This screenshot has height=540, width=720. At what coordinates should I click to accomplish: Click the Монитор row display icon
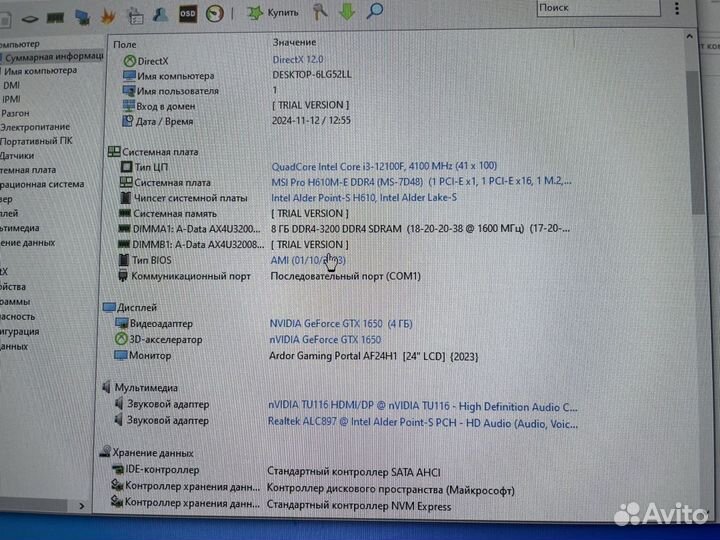coord(120,355)
